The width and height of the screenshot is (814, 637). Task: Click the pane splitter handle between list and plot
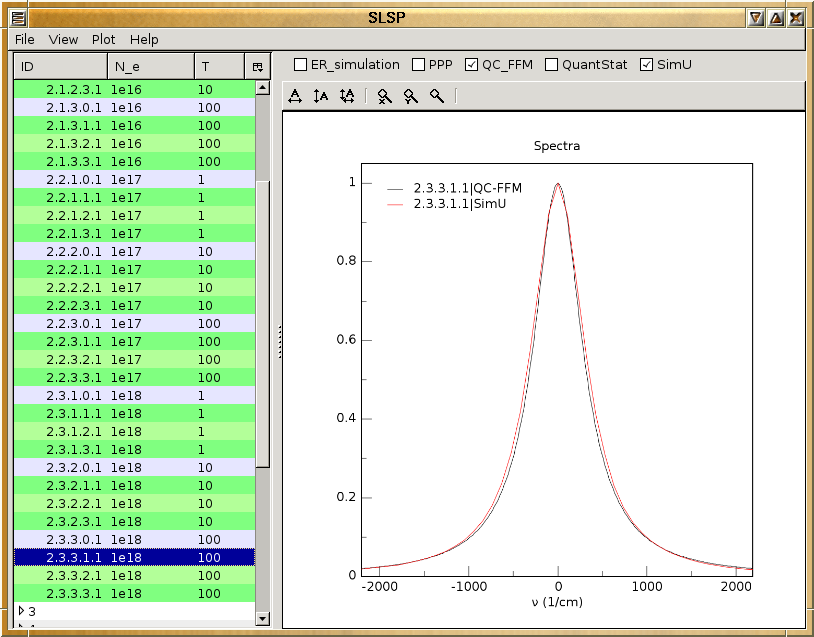(x=279, y=342)
